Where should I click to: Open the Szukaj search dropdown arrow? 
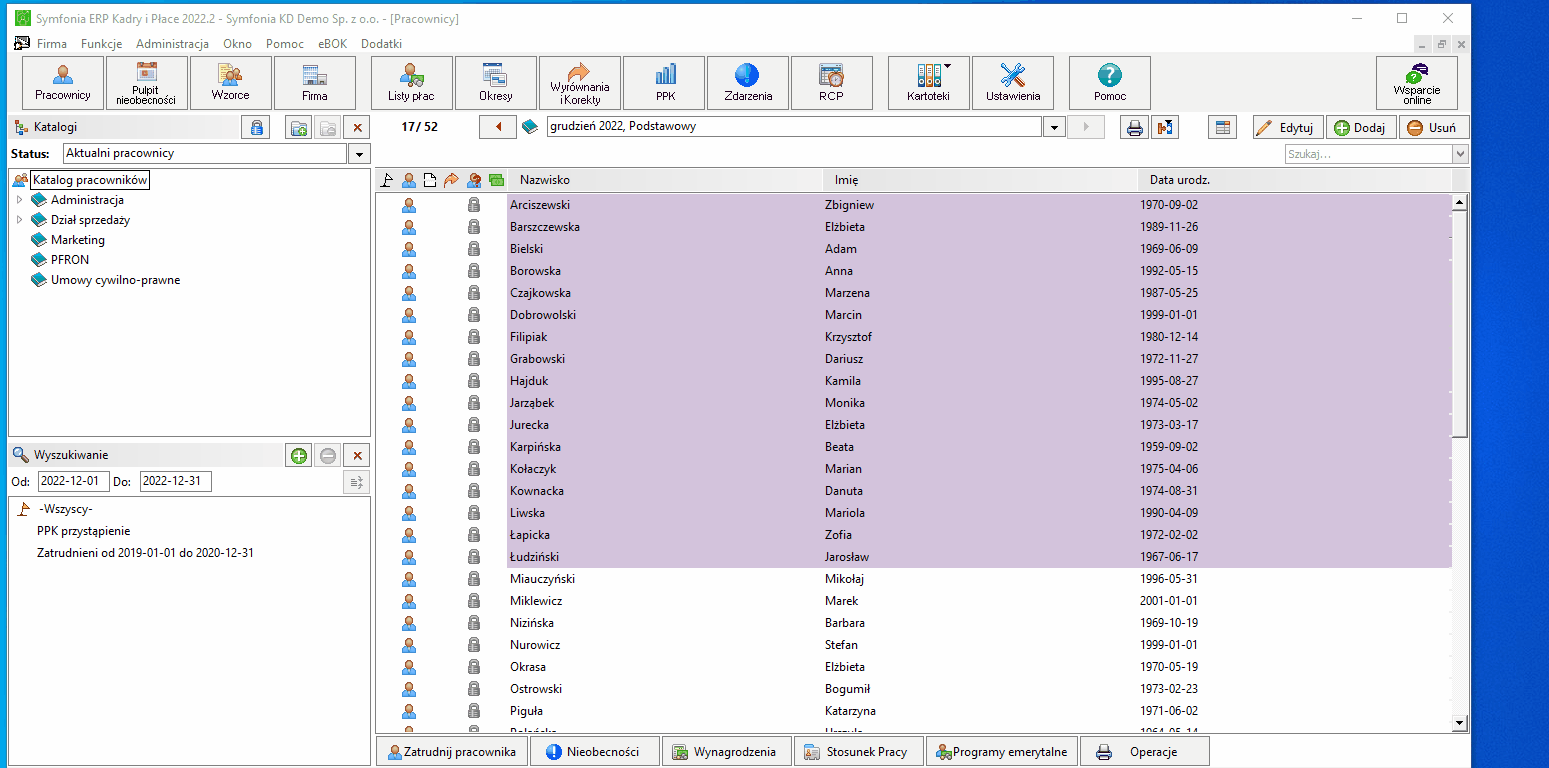tap(1460, 154)
